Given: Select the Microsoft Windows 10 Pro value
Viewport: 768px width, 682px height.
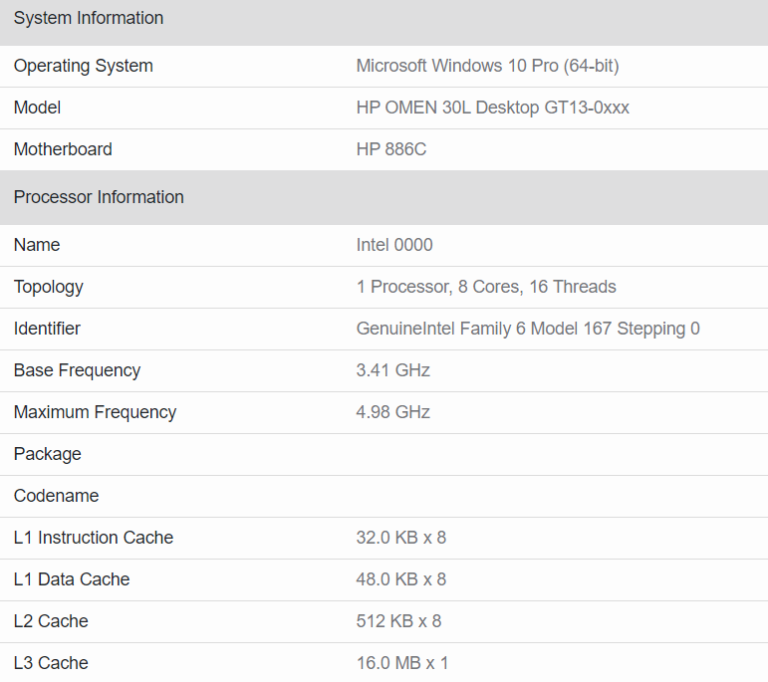Looking at the screenshot, I should coord(487,66).
